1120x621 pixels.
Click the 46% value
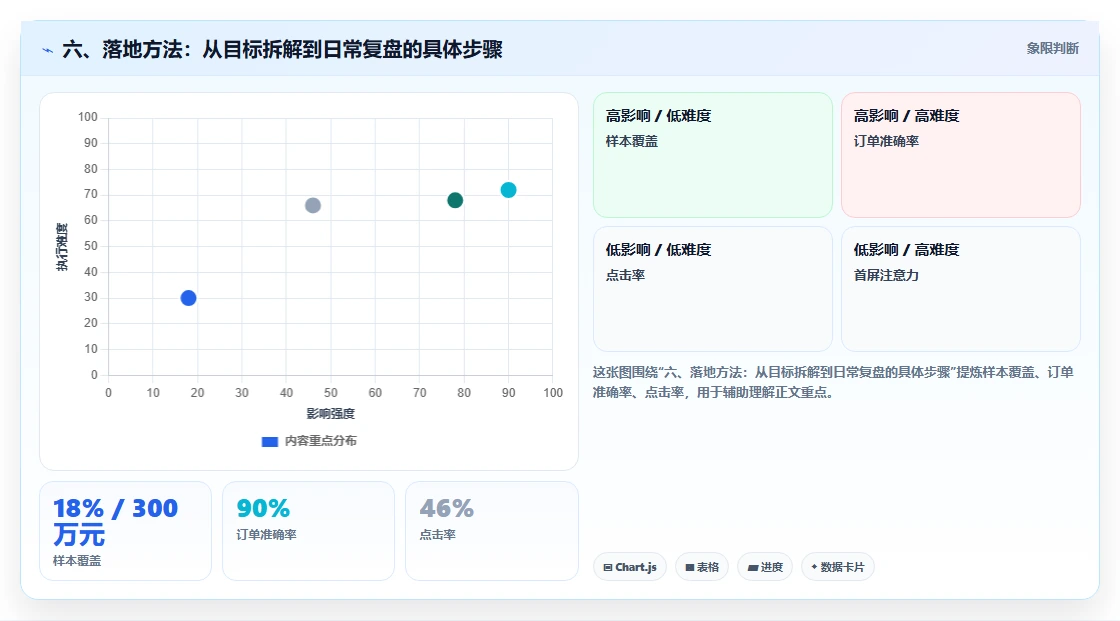(x=446, y=508)
